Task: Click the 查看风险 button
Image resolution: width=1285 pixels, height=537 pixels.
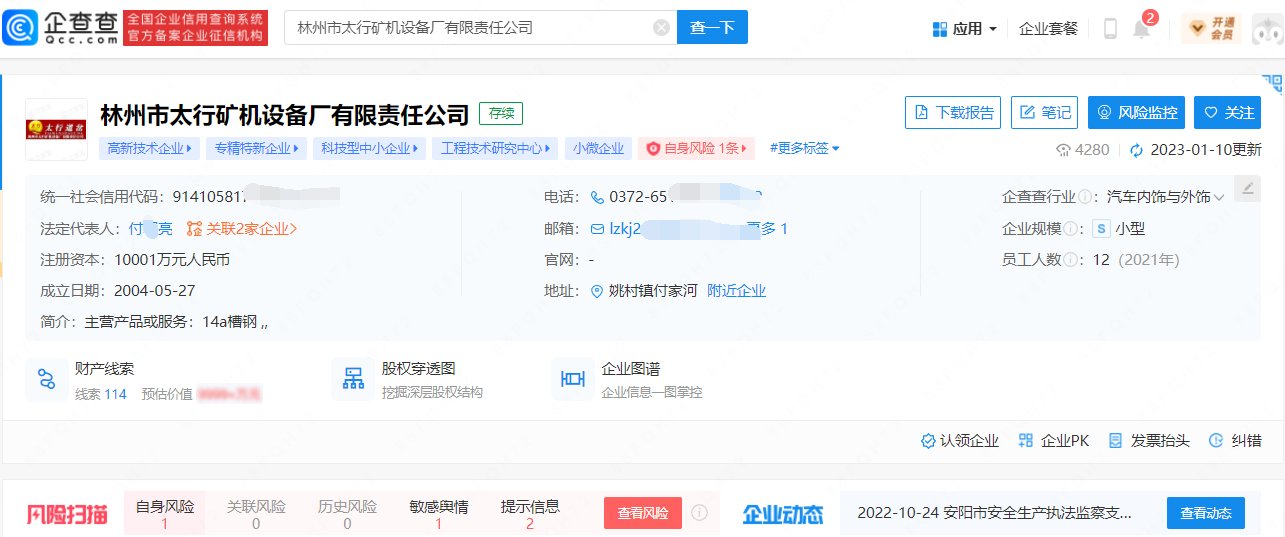Action: click(642, 513)
